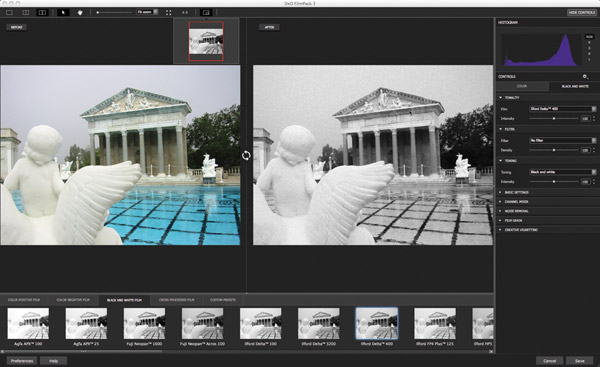Select the Fuji Neopan 1600 preset thumbnail
Viewport: 600px width, 367px height.
pyautogui.click(x=144, y=324)
